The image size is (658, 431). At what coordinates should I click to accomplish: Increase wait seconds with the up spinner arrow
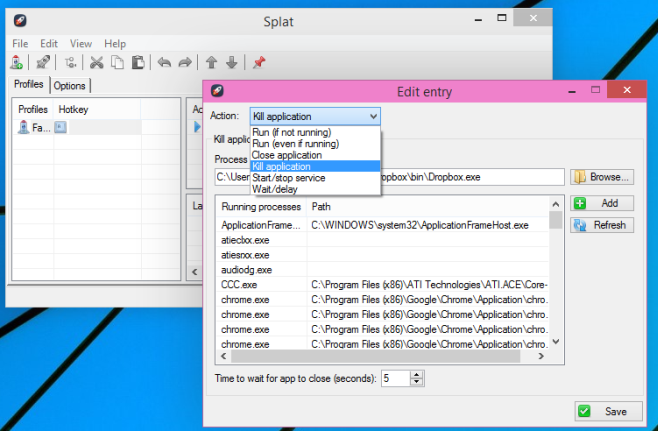[x=416, y=374]
